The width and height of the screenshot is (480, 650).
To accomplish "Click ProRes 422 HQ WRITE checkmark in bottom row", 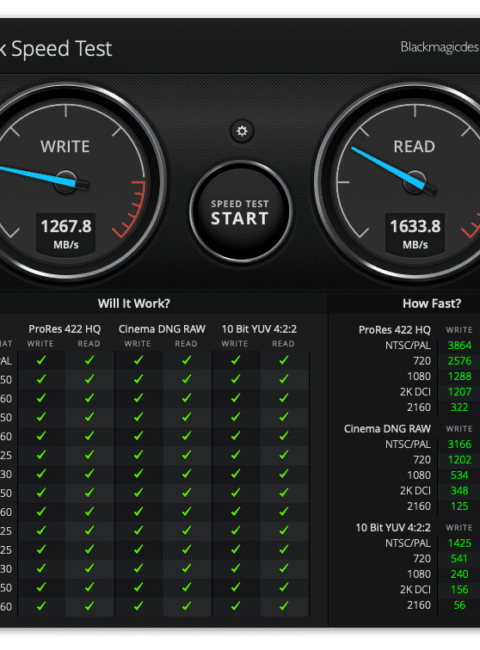I will [41, 606].
